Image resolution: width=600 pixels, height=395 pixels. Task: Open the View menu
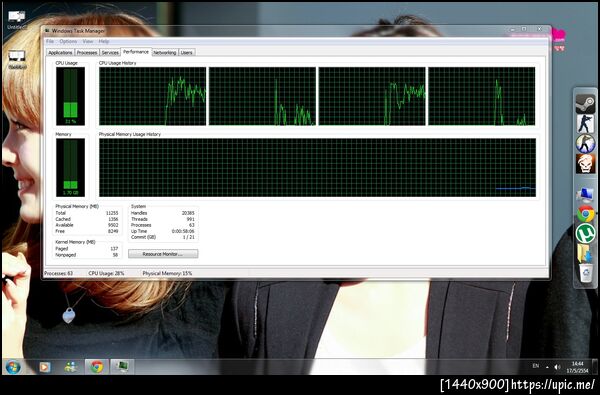[88, 41]
